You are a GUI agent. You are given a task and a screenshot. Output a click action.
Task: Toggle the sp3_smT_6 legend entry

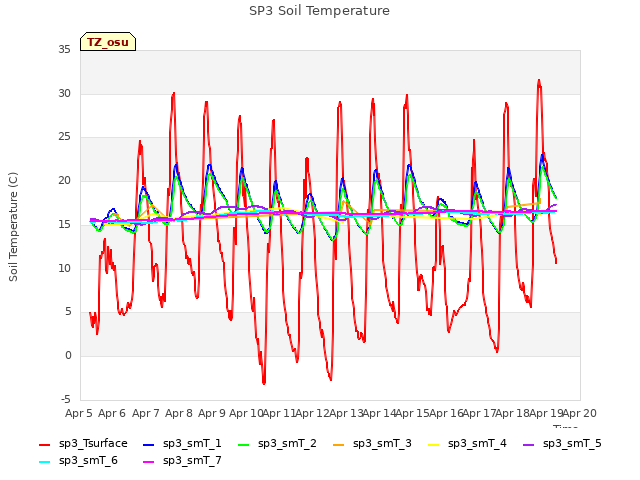(78, 460)
